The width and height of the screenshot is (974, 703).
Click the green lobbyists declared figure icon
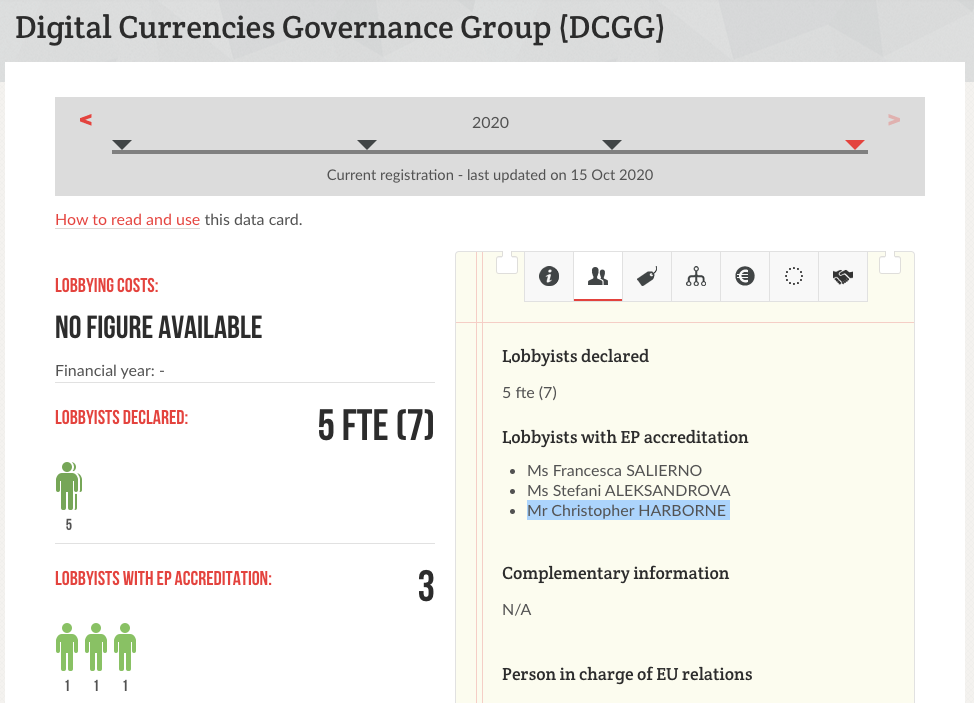tap(68, 486)
